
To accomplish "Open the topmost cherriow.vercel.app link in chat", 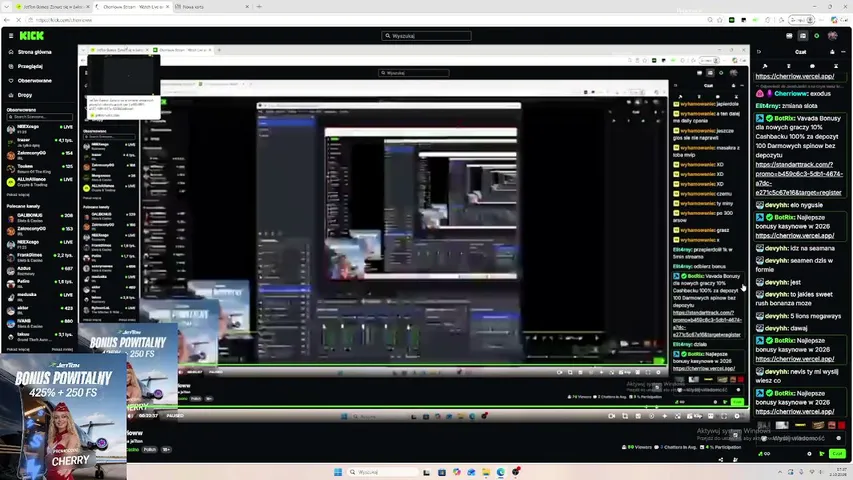I will point(795,76).
